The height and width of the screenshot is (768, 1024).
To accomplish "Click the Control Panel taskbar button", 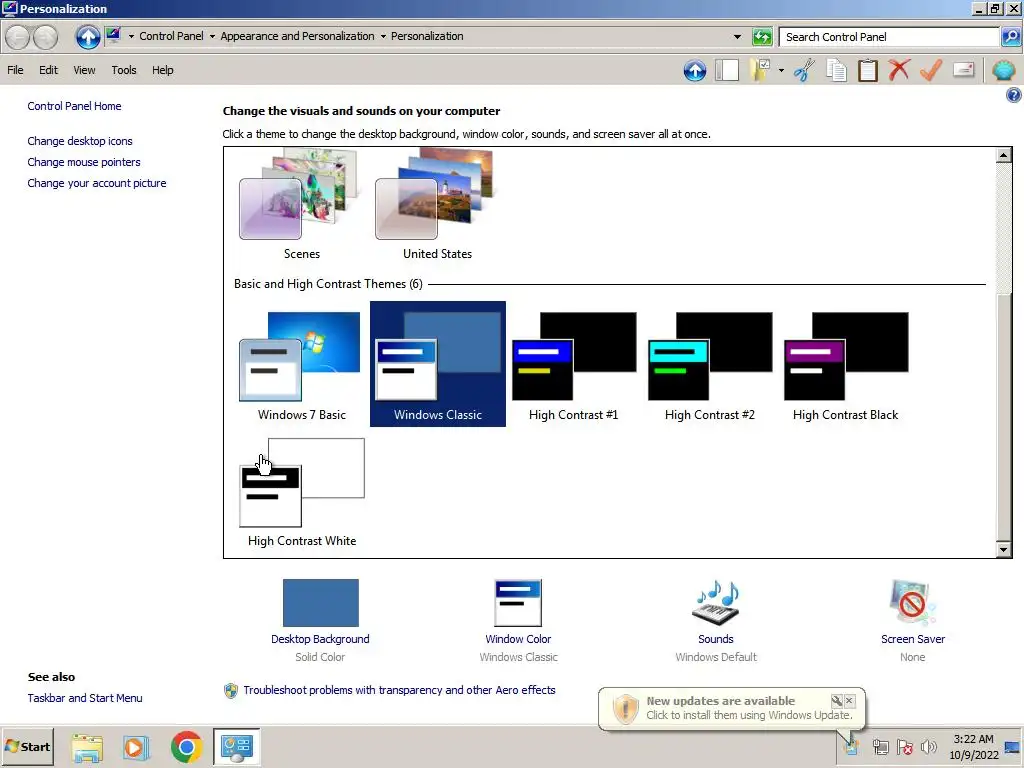I will tap(236, 747).
